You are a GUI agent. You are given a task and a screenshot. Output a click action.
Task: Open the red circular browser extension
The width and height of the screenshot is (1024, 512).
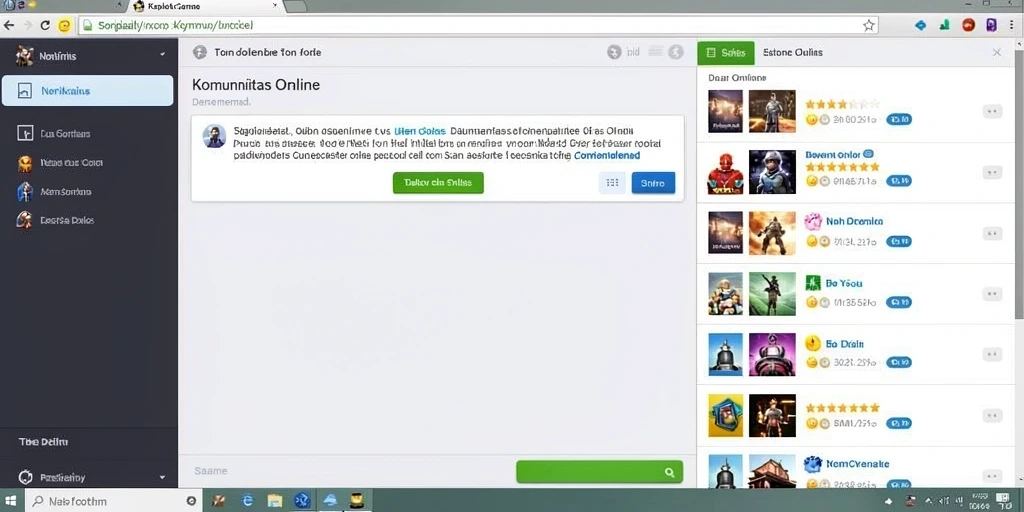point(968,25)
